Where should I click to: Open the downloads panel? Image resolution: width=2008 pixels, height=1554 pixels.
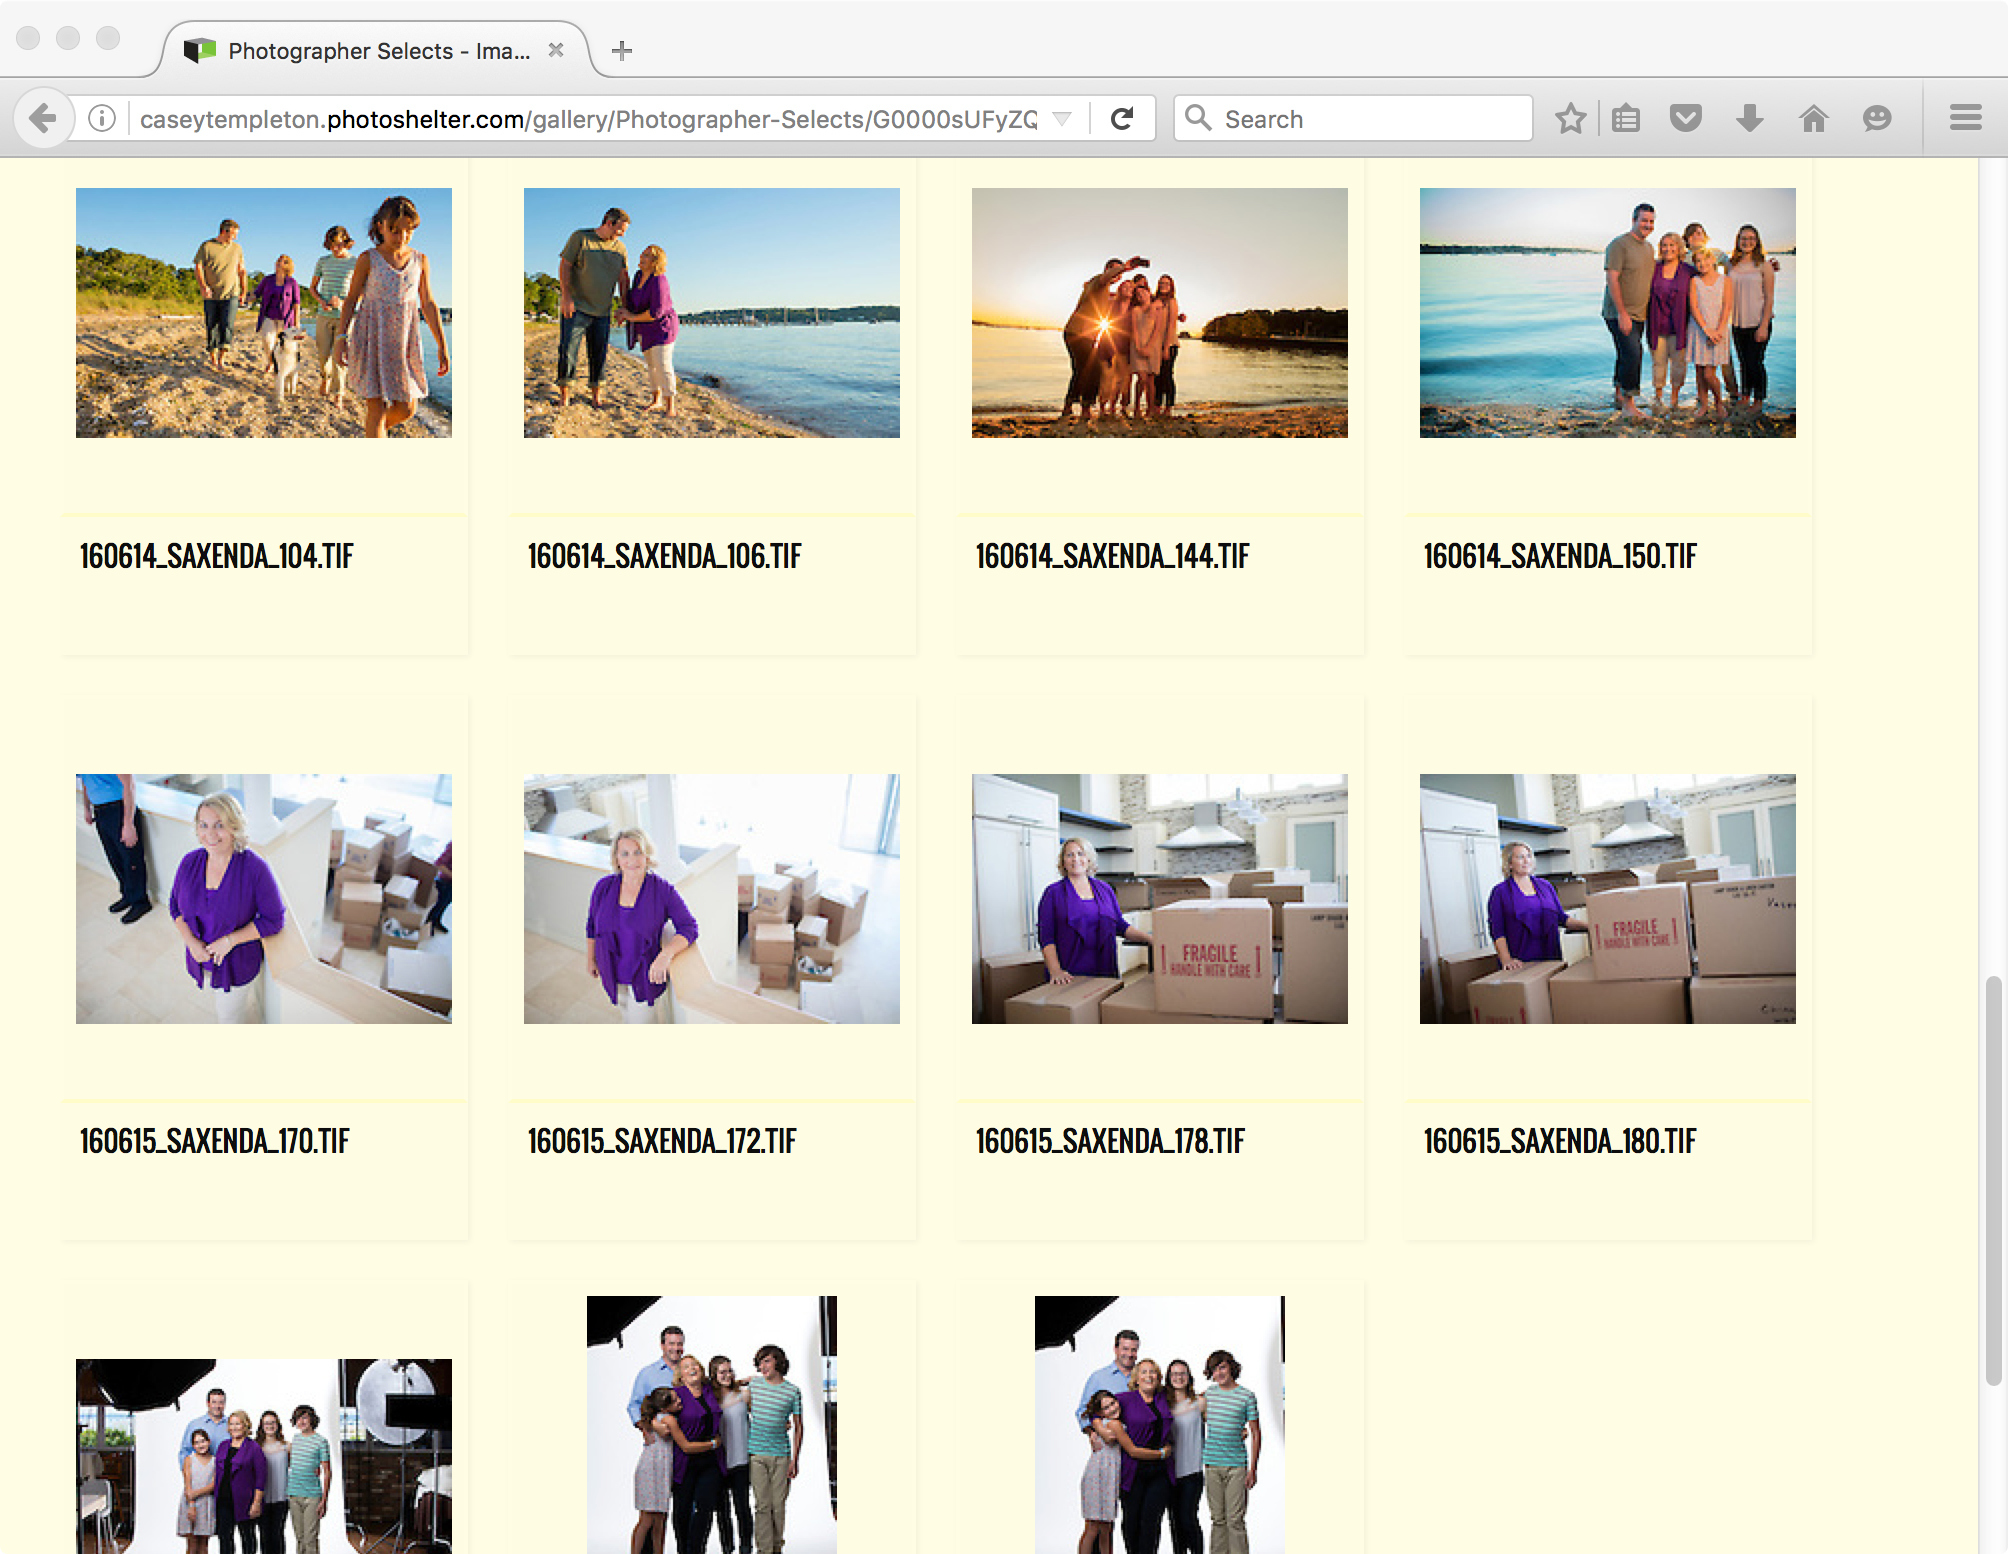pyautogui.click(x=1749, y=117)
